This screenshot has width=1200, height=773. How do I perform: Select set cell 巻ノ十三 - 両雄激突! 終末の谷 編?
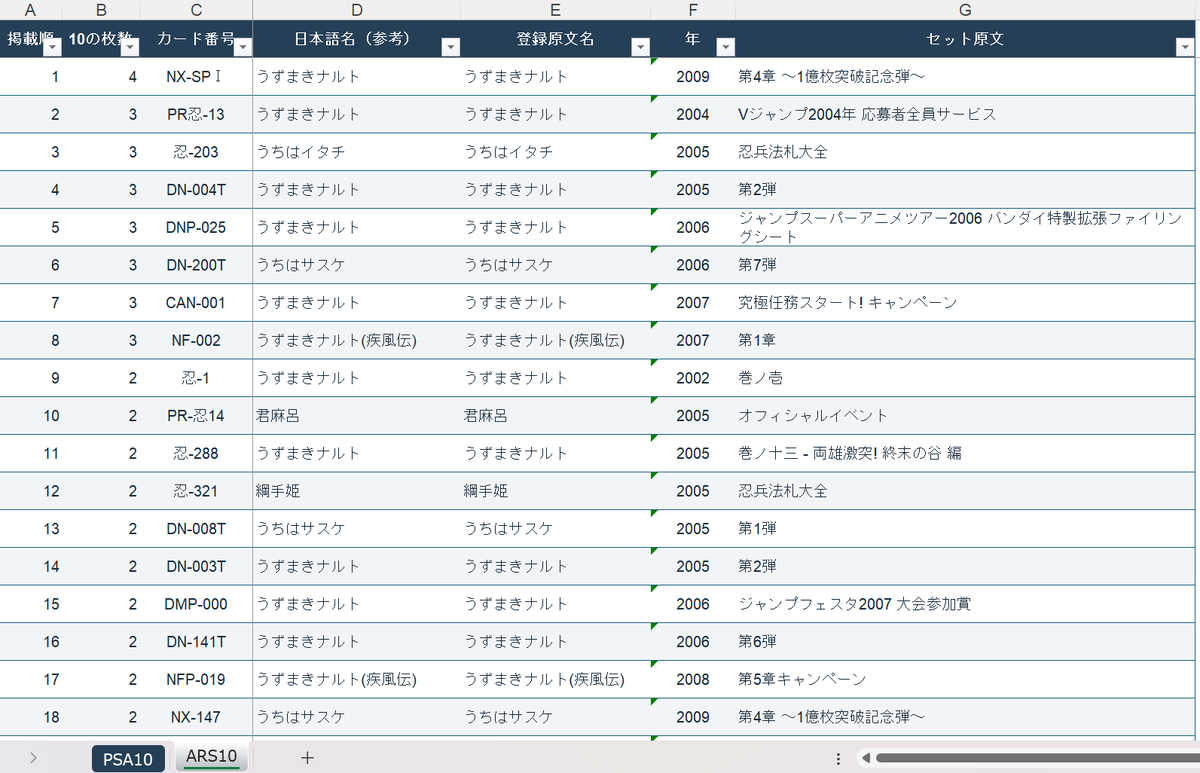click(x=965, y=453)
